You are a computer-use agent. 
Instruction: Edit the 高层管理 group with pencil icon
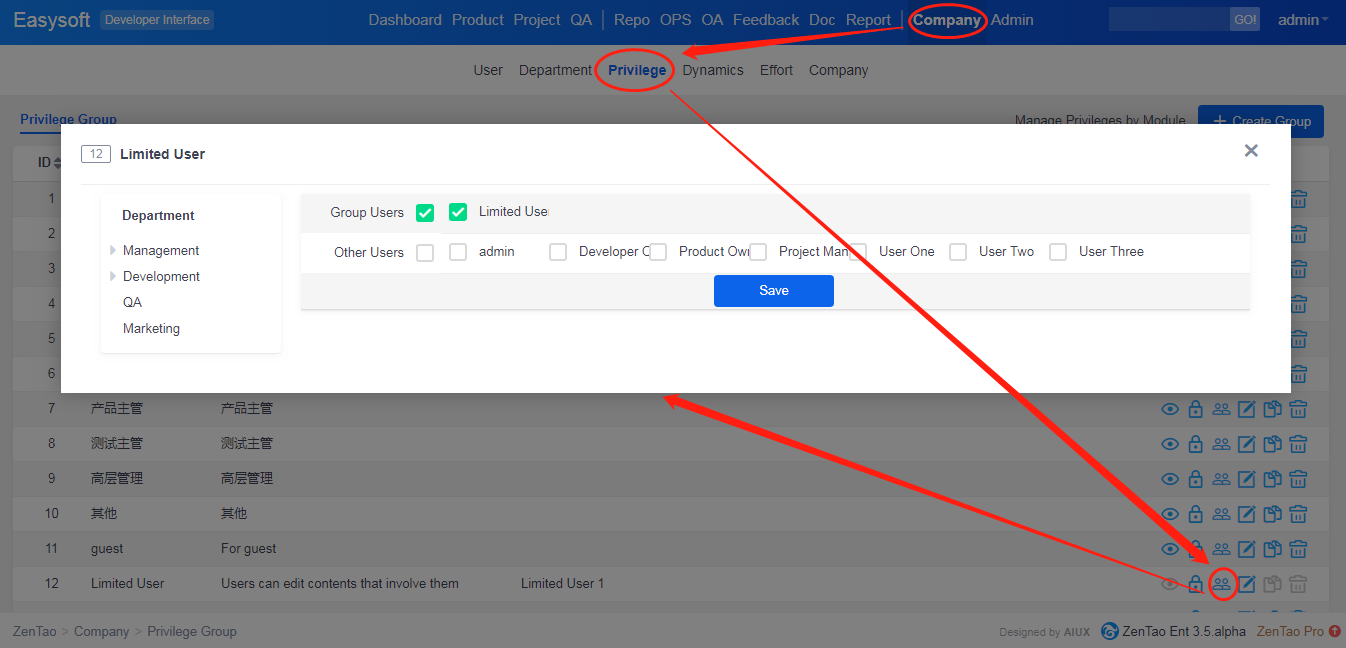tap(1247, 479)
